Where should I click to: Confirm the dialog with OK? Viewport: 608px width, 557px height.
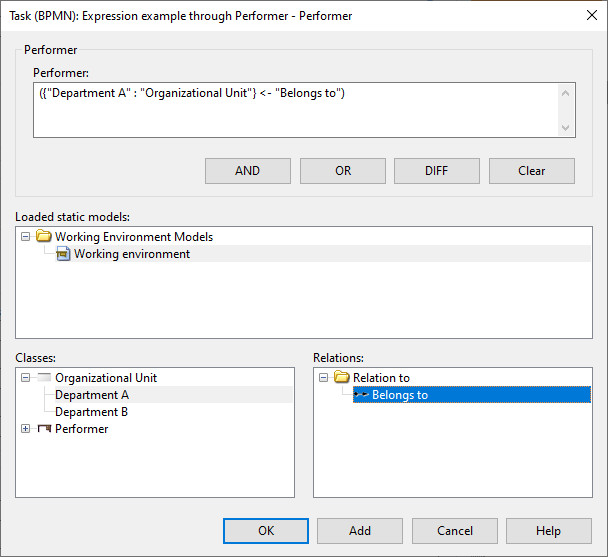266,531
